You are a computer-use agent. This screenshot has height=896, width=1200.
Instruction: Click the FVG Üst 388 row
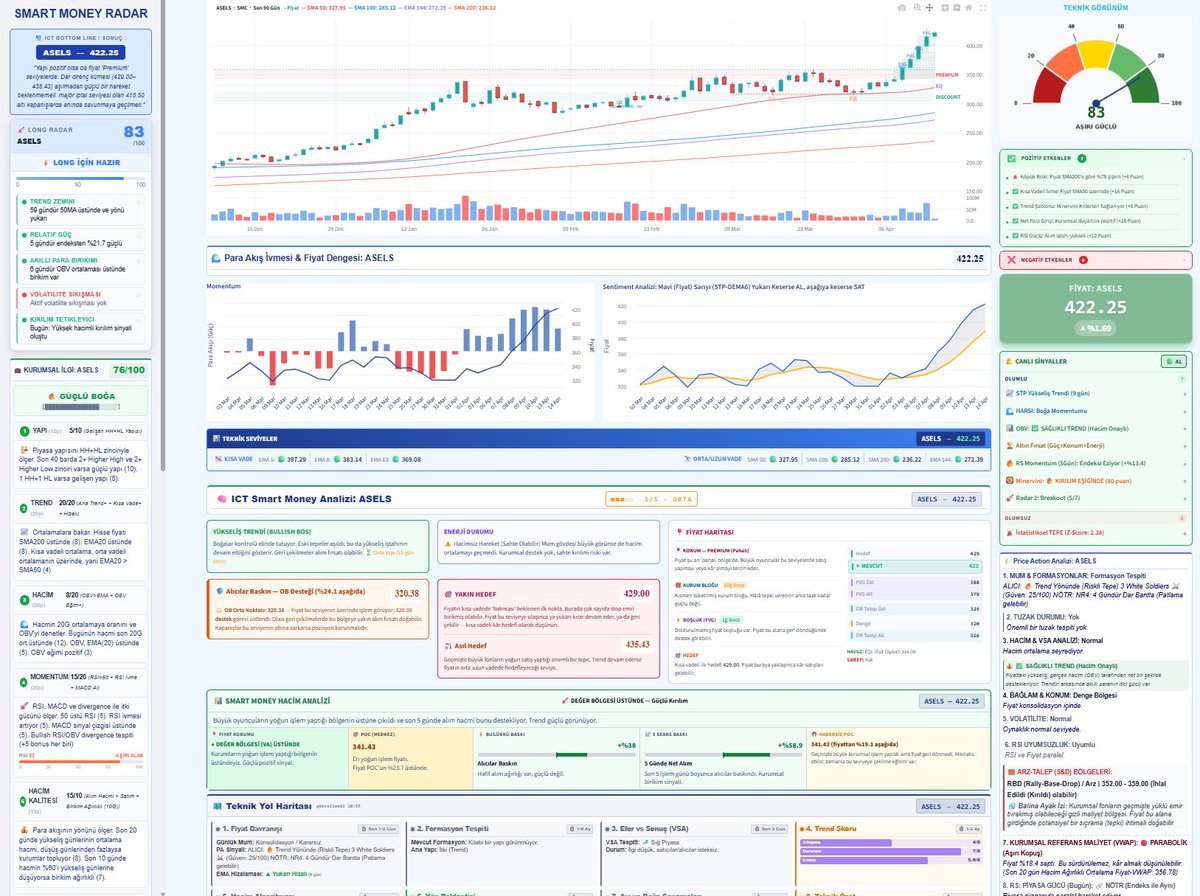(x=916, y=580)
